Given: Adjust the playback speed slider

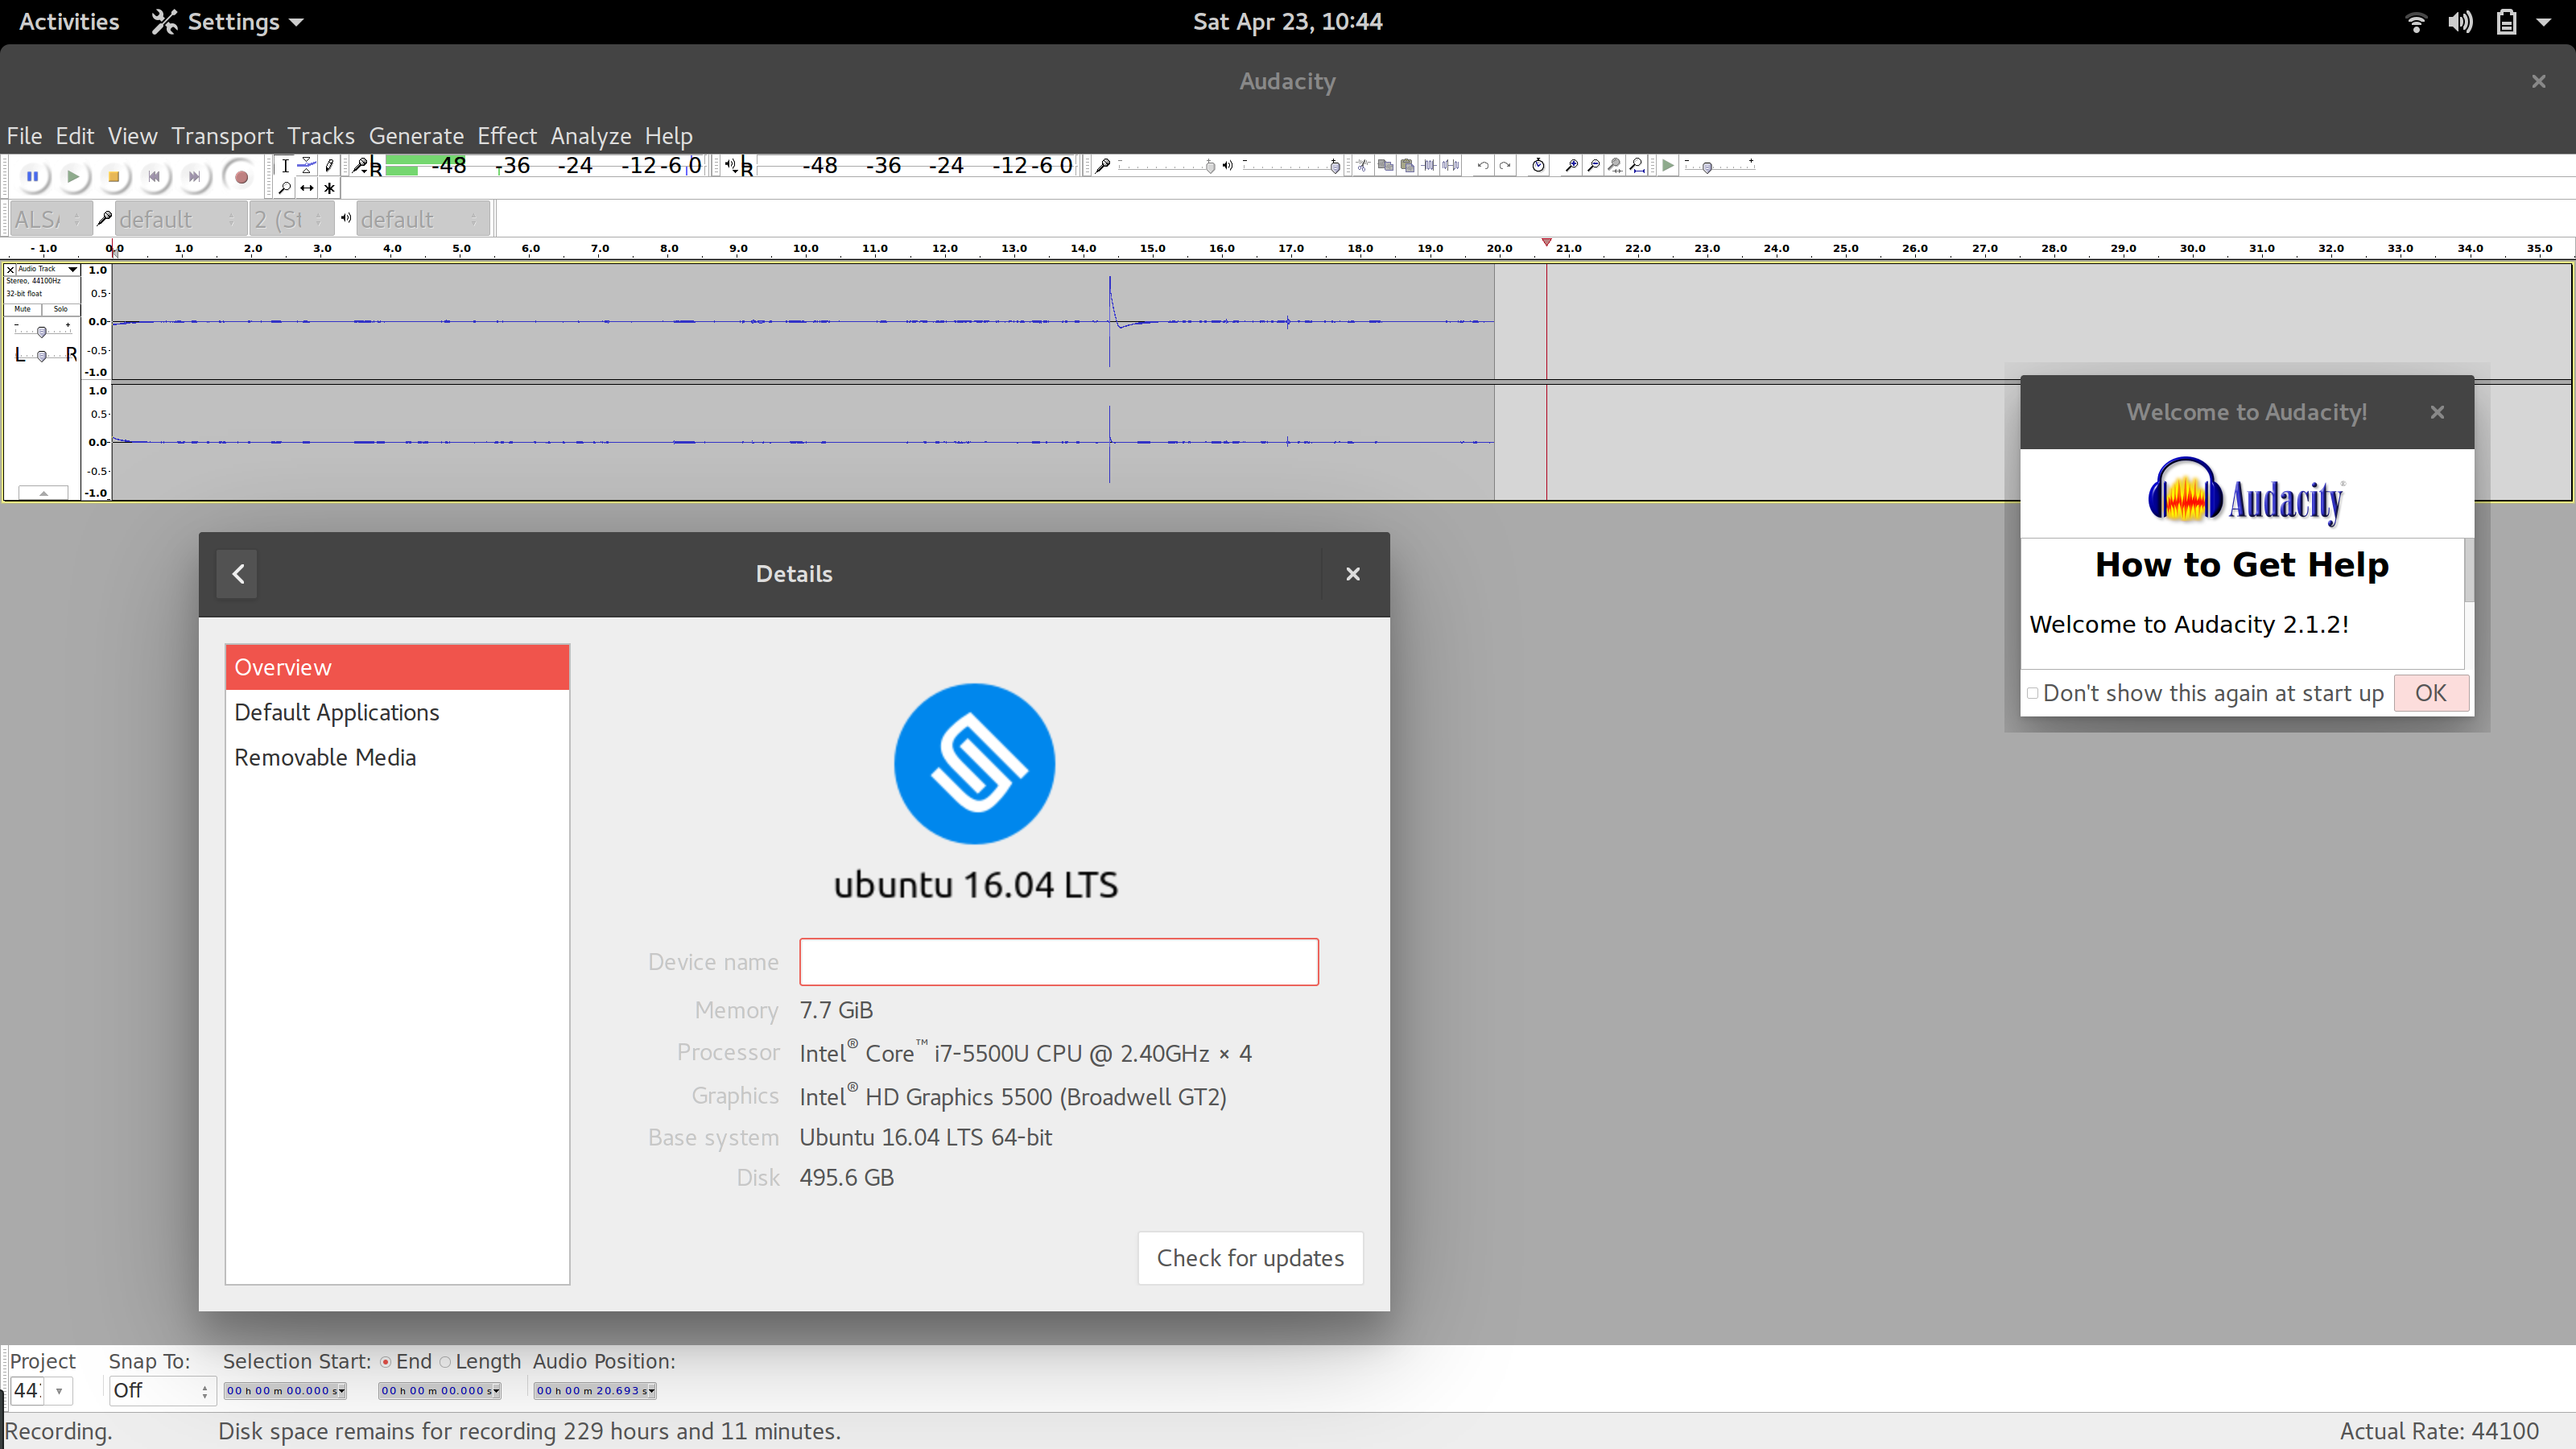Looking at the screenshot, I should pyautogui.click(x=1720, y=166).
